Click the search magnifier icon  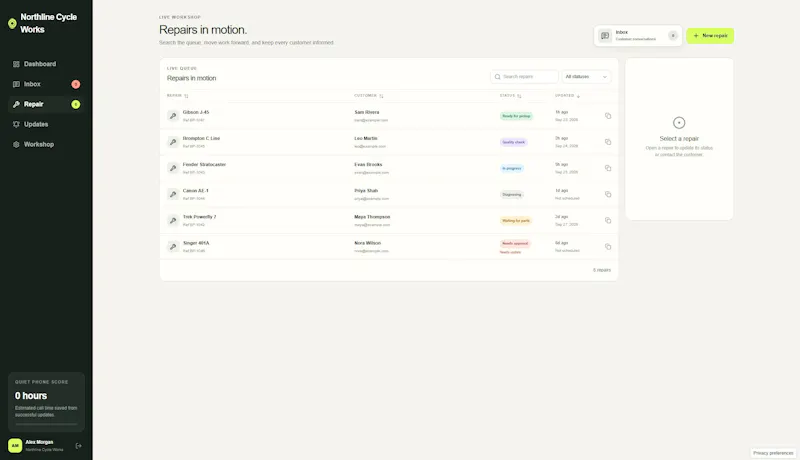(497, 77)
